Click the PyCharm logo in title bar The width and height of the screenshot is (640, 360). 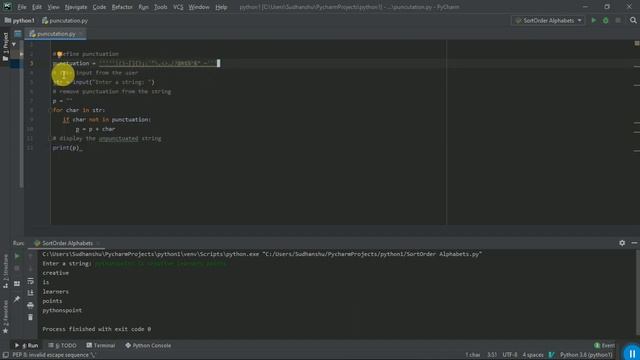point(7,7)
